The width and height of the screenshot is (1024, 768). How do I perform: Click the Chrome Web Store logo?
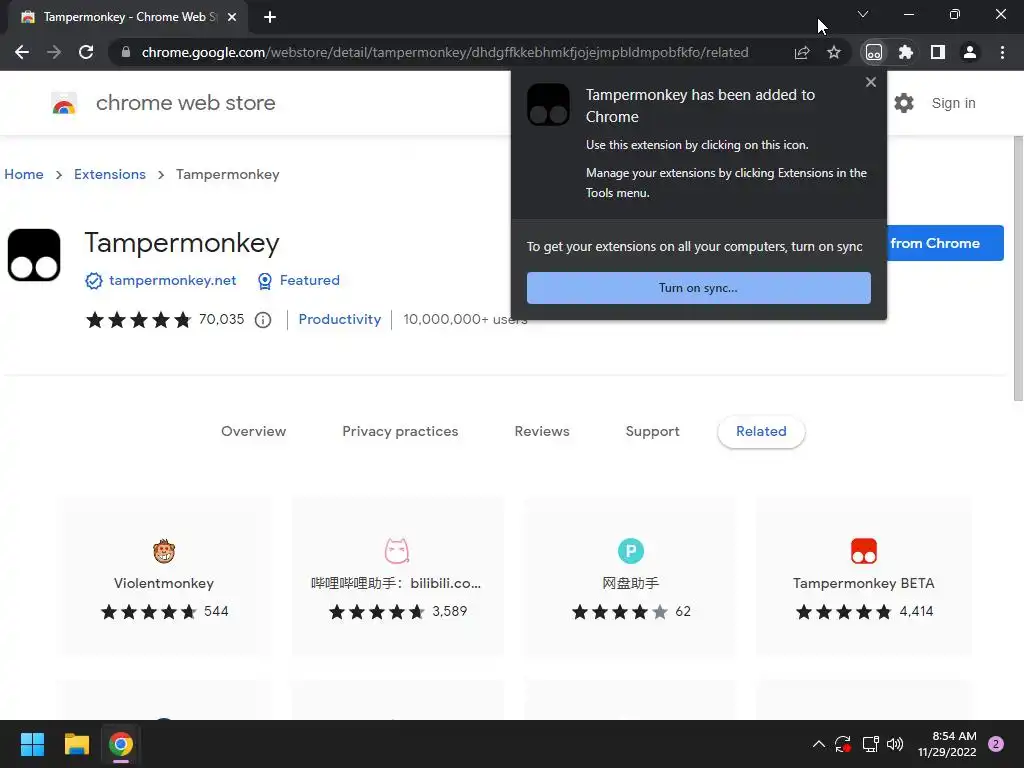pos(64,103)
